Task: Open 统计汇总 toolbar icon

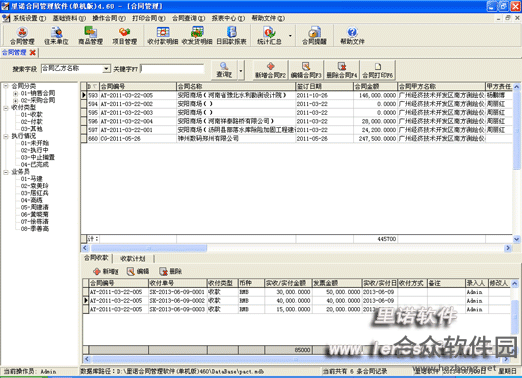Action: click(x=269, y=36)
